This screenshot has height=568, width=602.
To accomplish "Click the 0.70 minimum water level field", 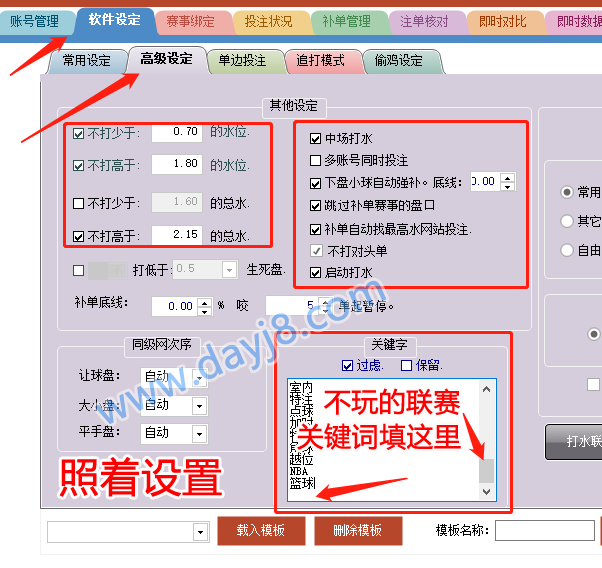I will tap(177, 133).
